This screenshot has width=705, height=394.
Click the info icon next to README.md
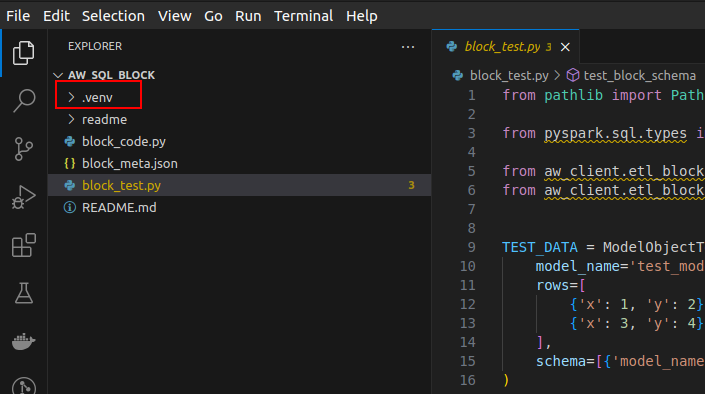pyautogui.click(x=70, y=208)
